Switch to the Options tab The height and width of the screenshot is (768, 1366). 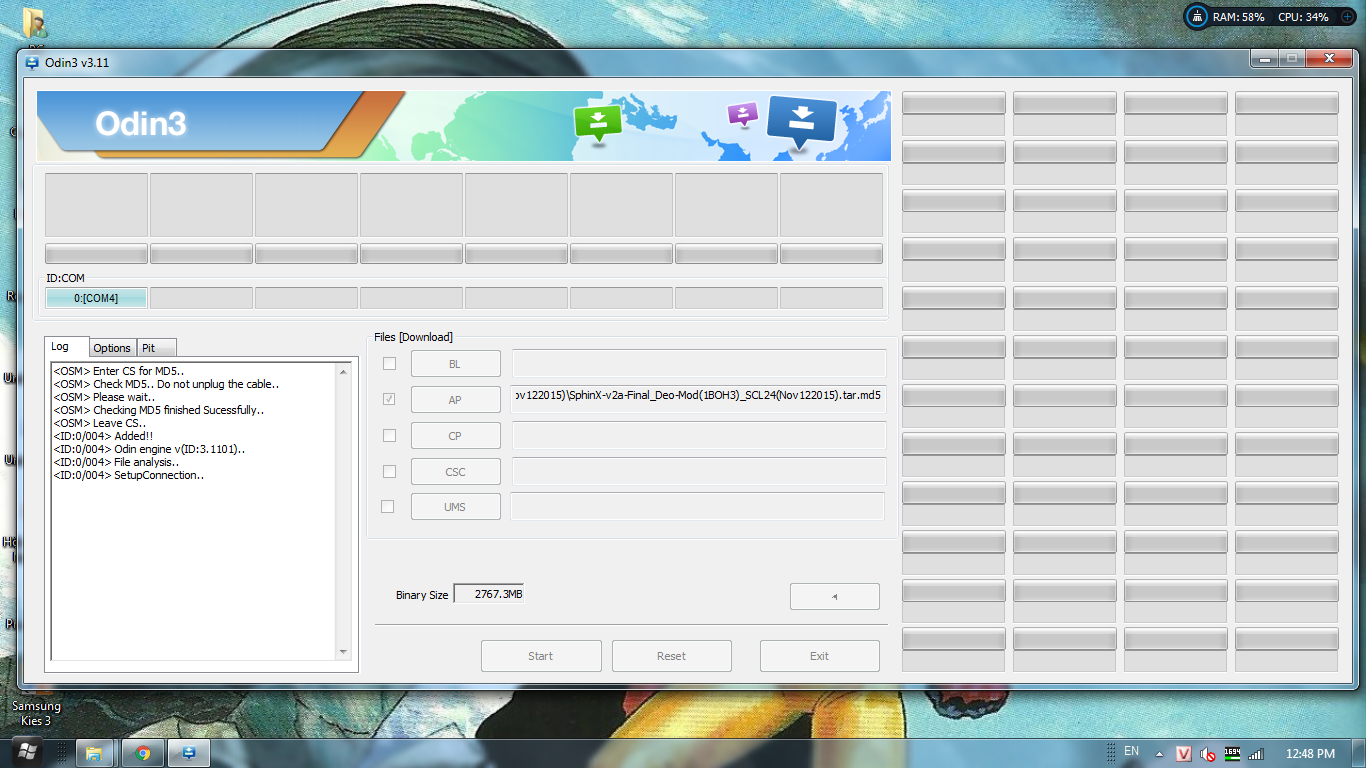point(112,348)
